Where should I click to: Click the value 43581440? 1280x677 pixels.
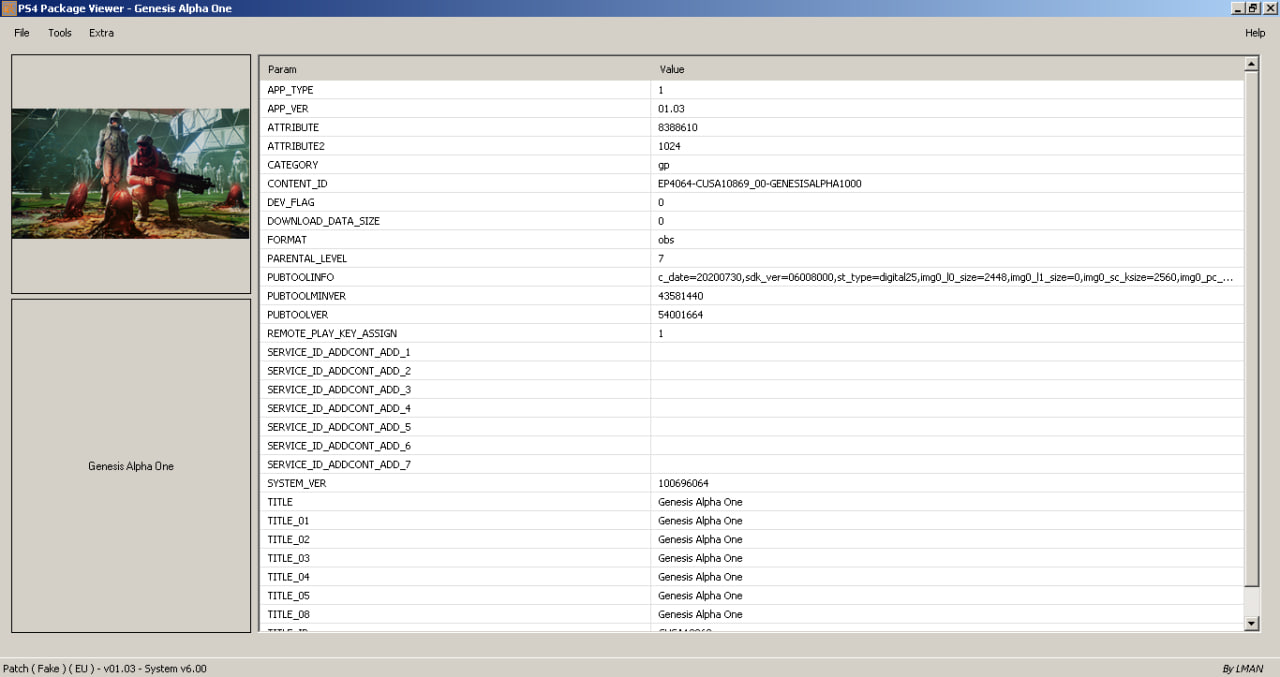pos(681,296)
